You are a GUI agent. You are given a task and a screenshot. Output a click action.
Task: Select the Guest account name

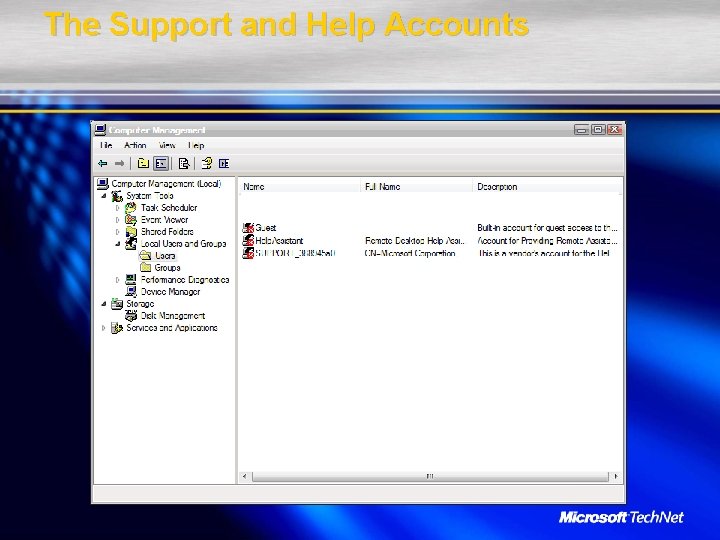[x=265, y=228]
